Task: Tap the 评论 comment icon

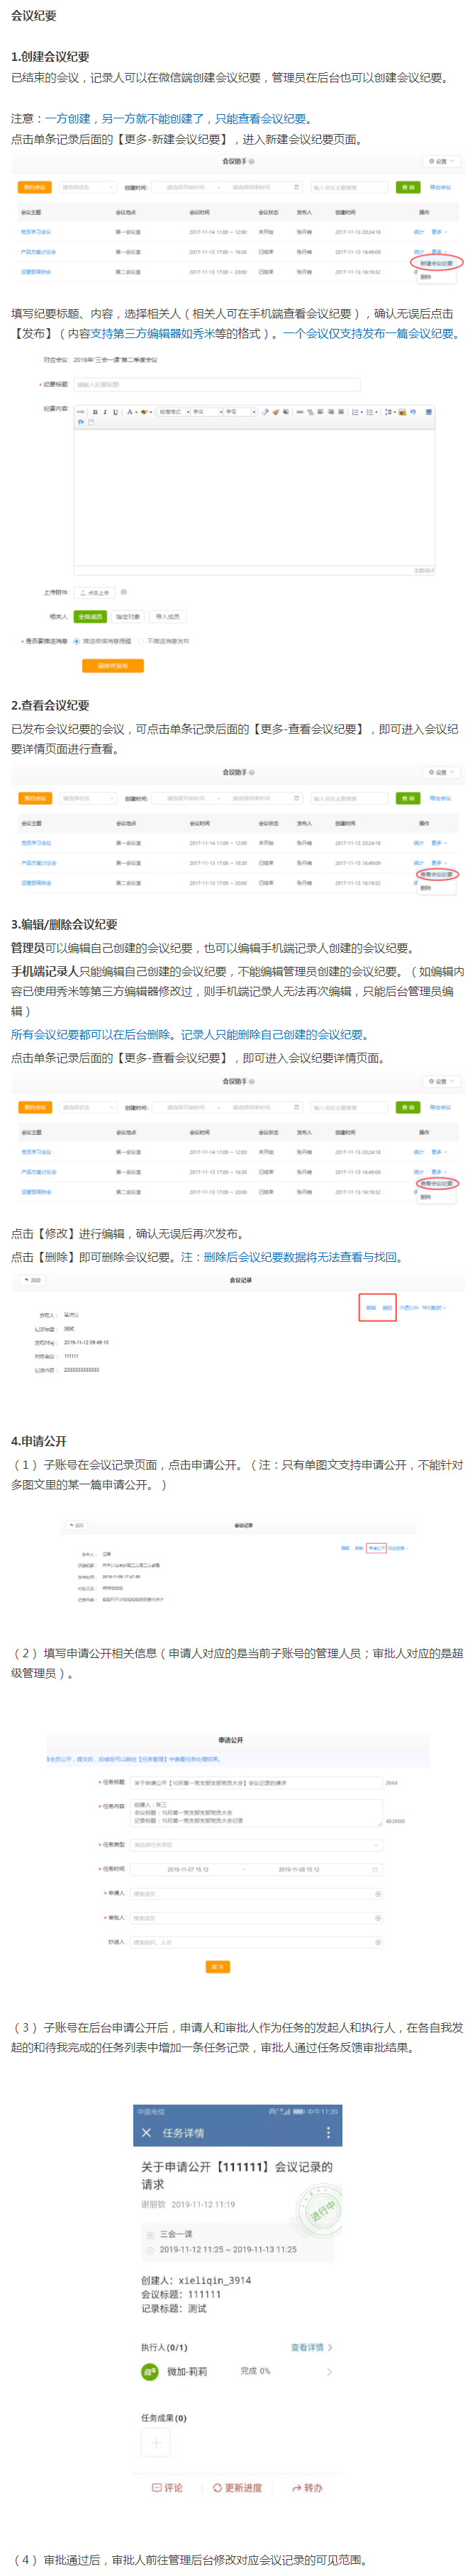Action: (157, 2487)
